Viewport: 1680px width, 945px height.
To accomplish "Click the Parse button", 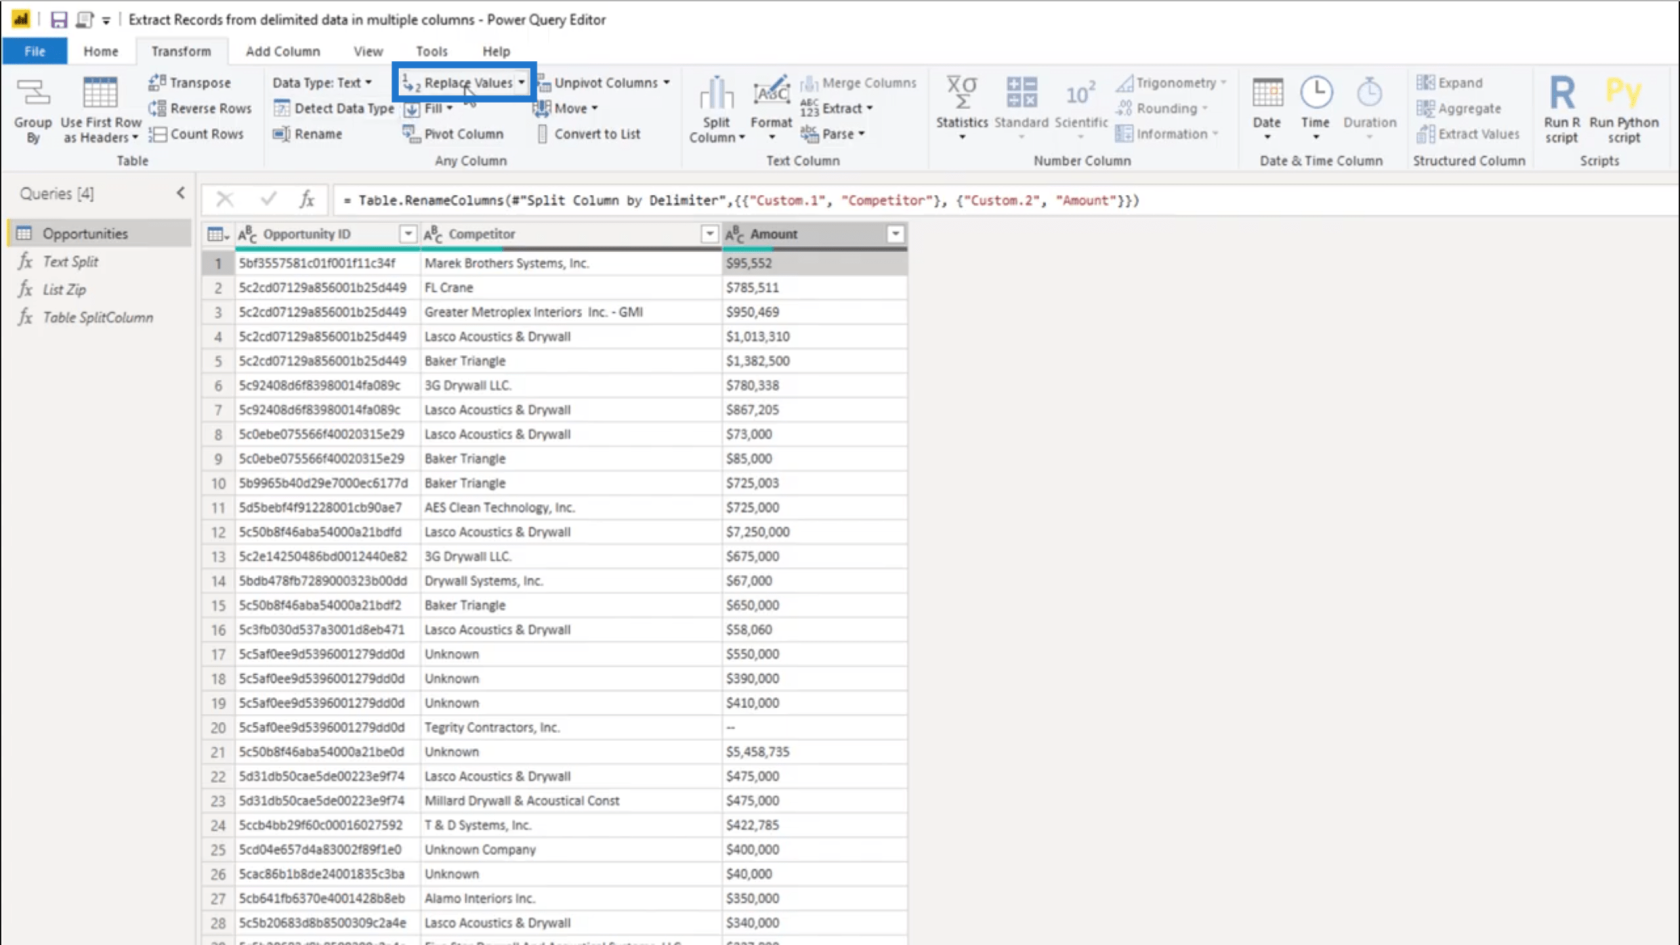I will pos(833,134).
